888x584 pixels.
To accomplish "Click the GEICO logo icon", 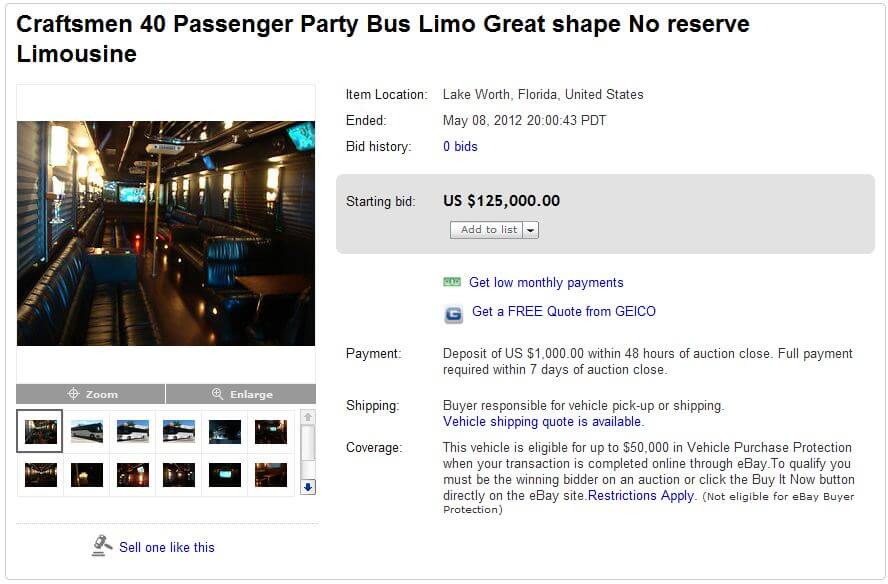I will pos(454,313).
